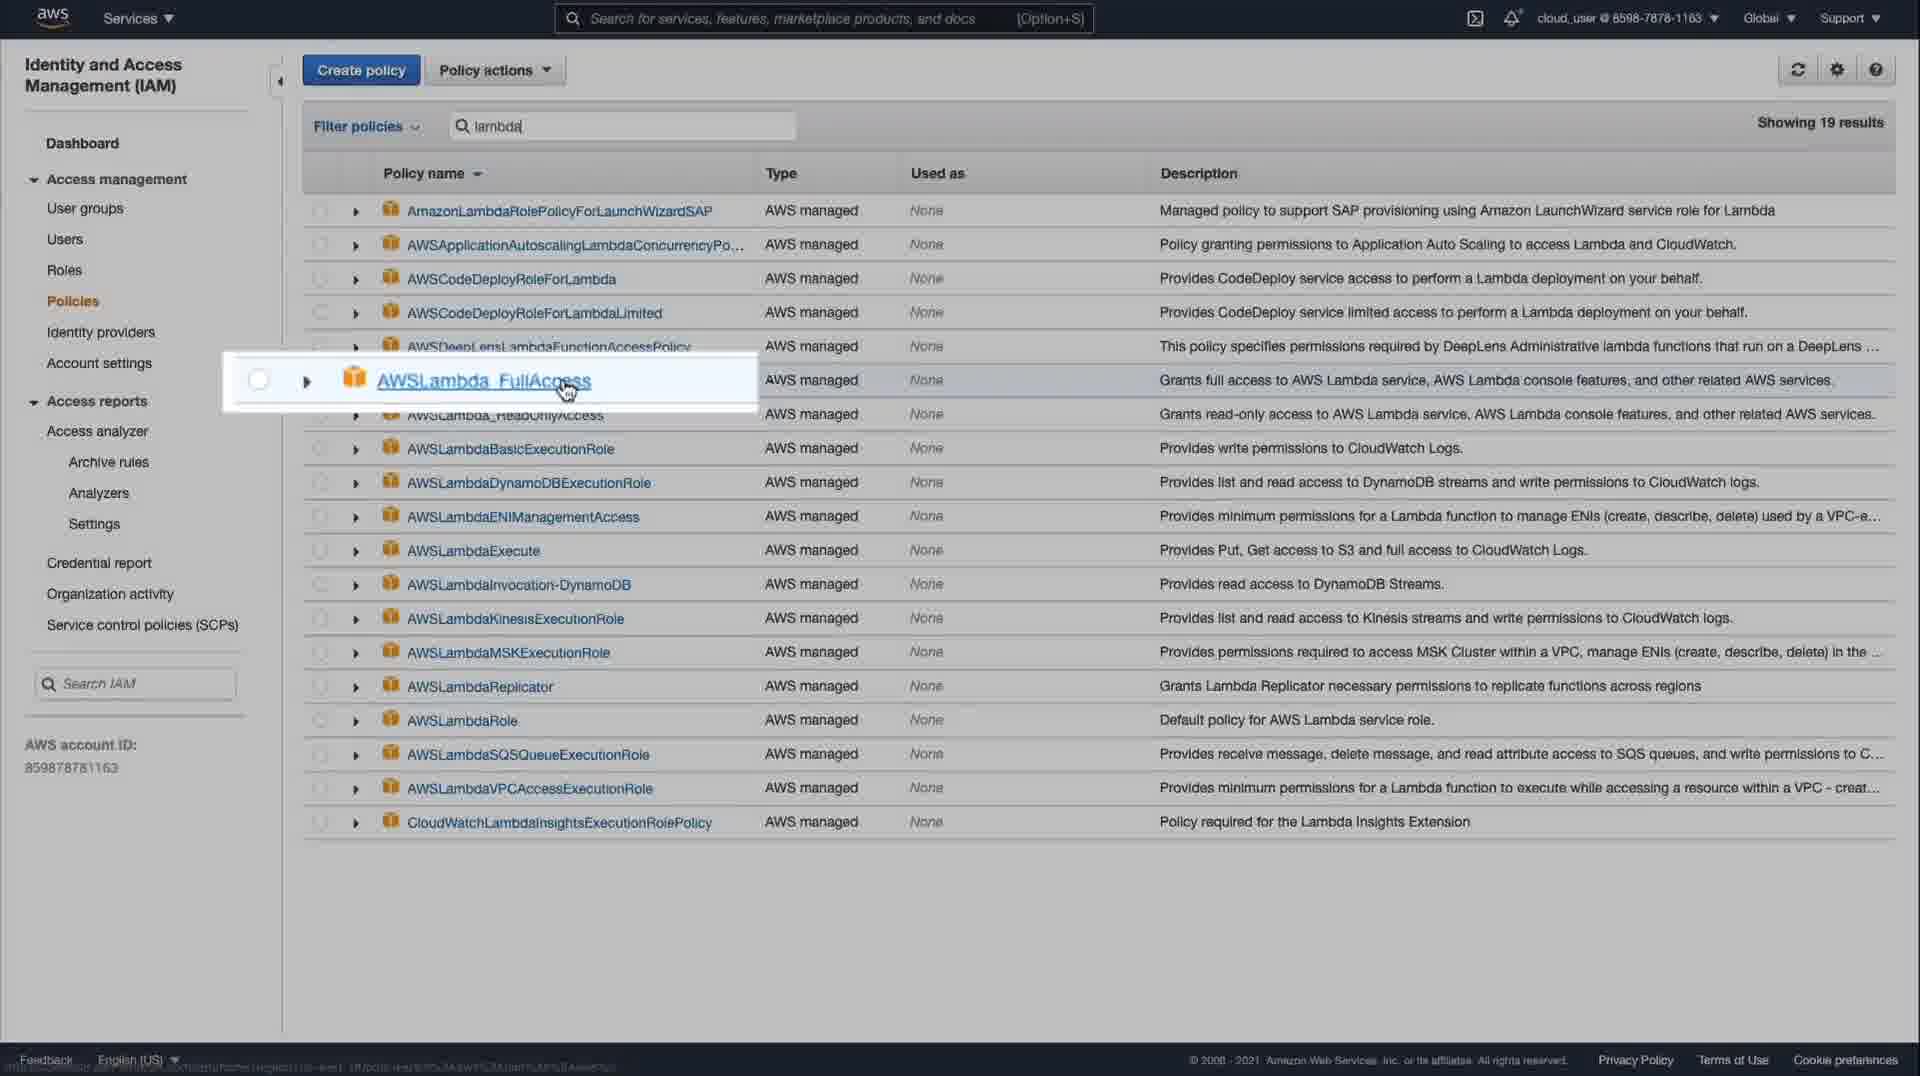Click policy icon for AWSLambdaDynamoDBExecutionRole
The height and width of the screenshot is (1076, 1920).
(x=391, y=482)
